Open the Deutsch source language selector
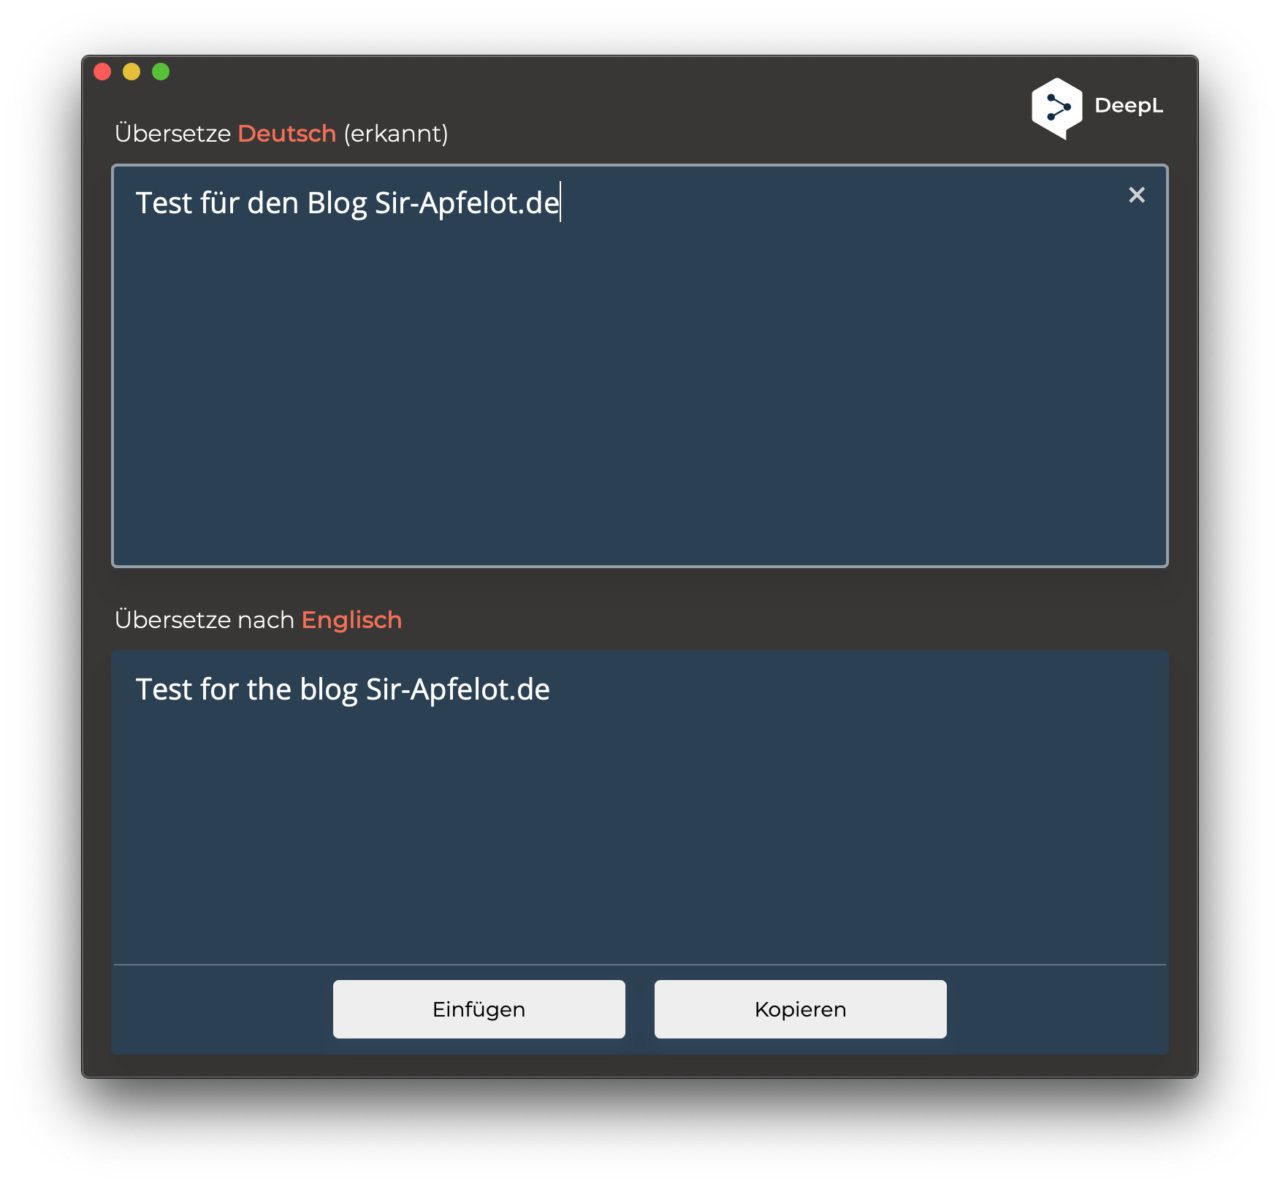 click(x=287, y=133)
